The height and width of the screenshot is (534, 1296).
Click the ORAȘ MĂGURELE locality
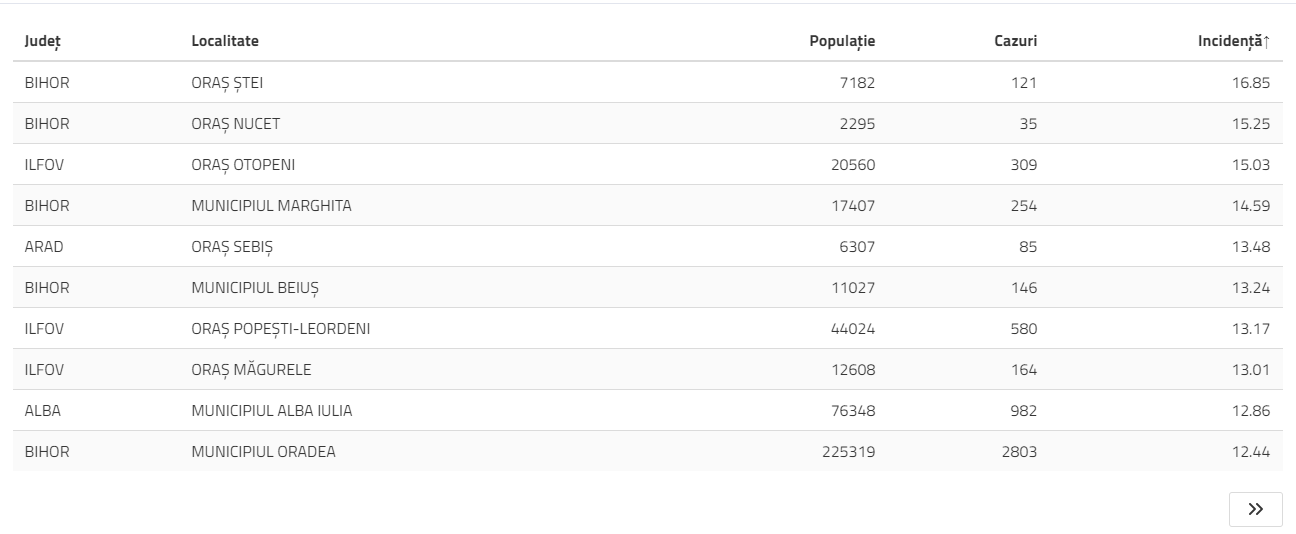pyautogui.click(x=251, y=370)
